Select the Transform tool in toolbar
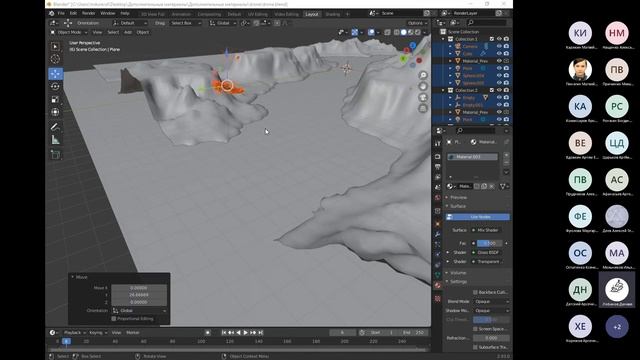 point(56,112)
